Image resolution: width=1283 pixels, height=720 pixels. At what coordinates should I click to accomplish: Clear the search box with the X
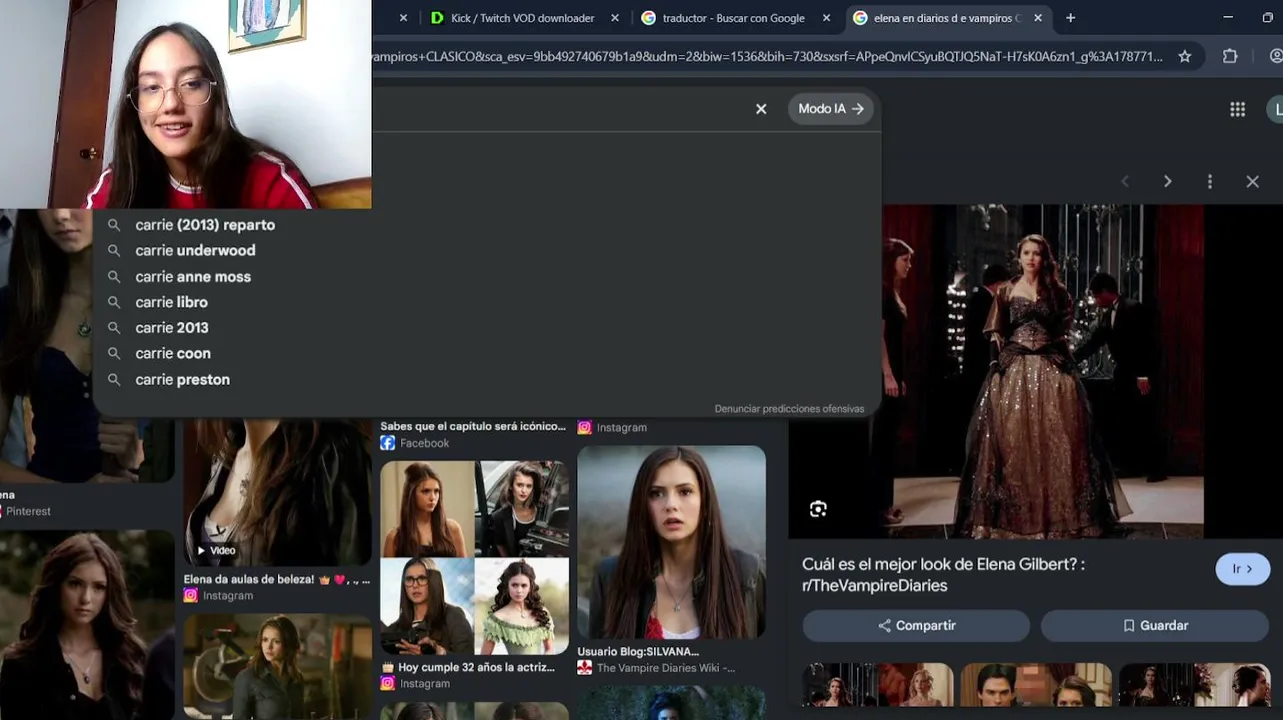pos(761,109)
